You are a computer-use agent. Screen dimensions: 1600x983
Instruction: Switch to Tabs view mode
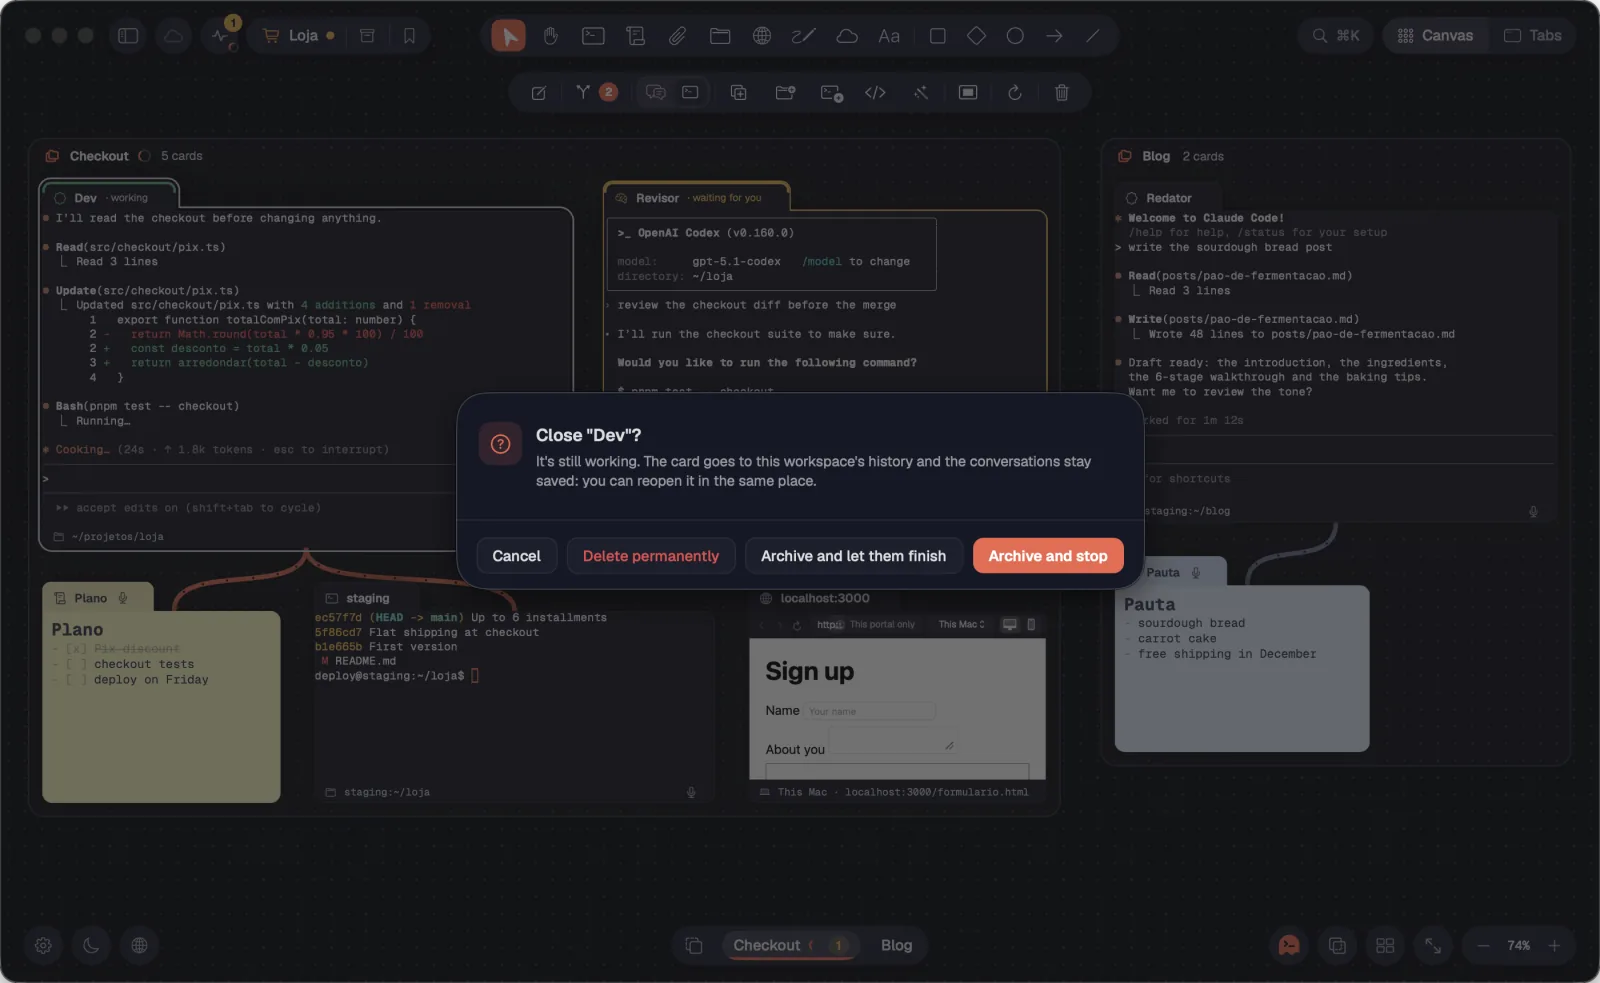click(1532, 36)
